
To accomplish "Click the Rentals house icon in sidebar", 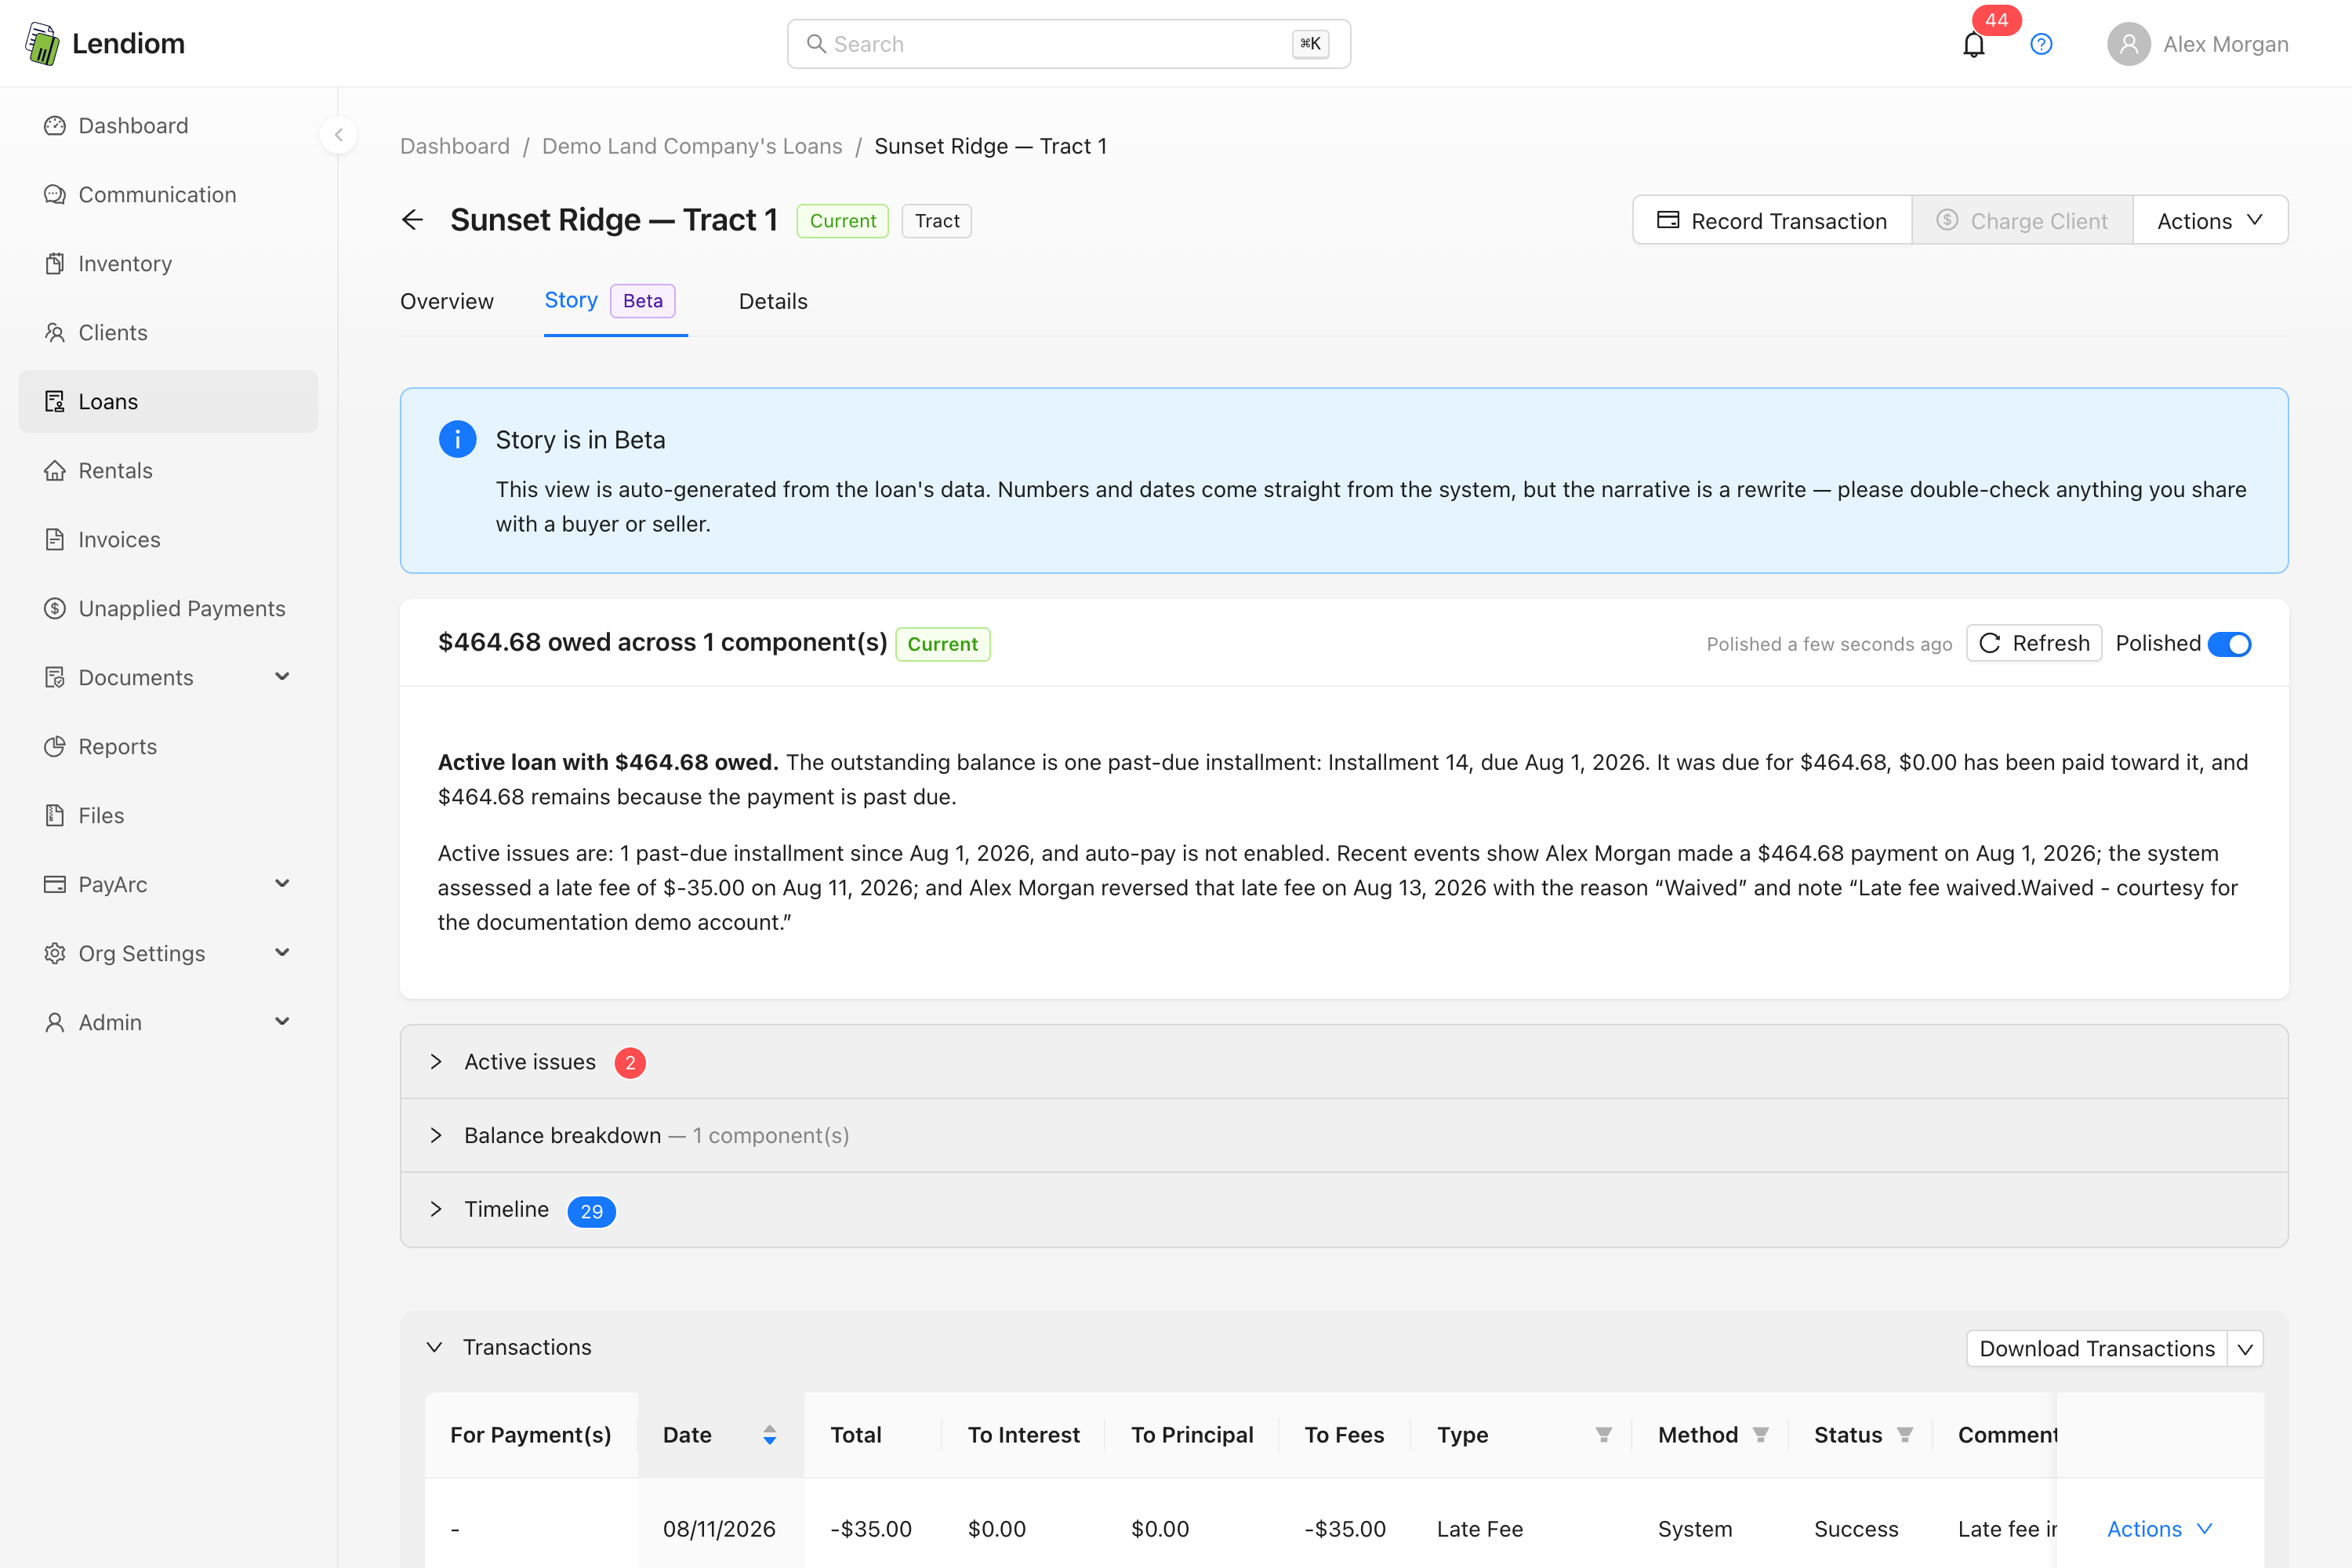I will pos(55,471).
